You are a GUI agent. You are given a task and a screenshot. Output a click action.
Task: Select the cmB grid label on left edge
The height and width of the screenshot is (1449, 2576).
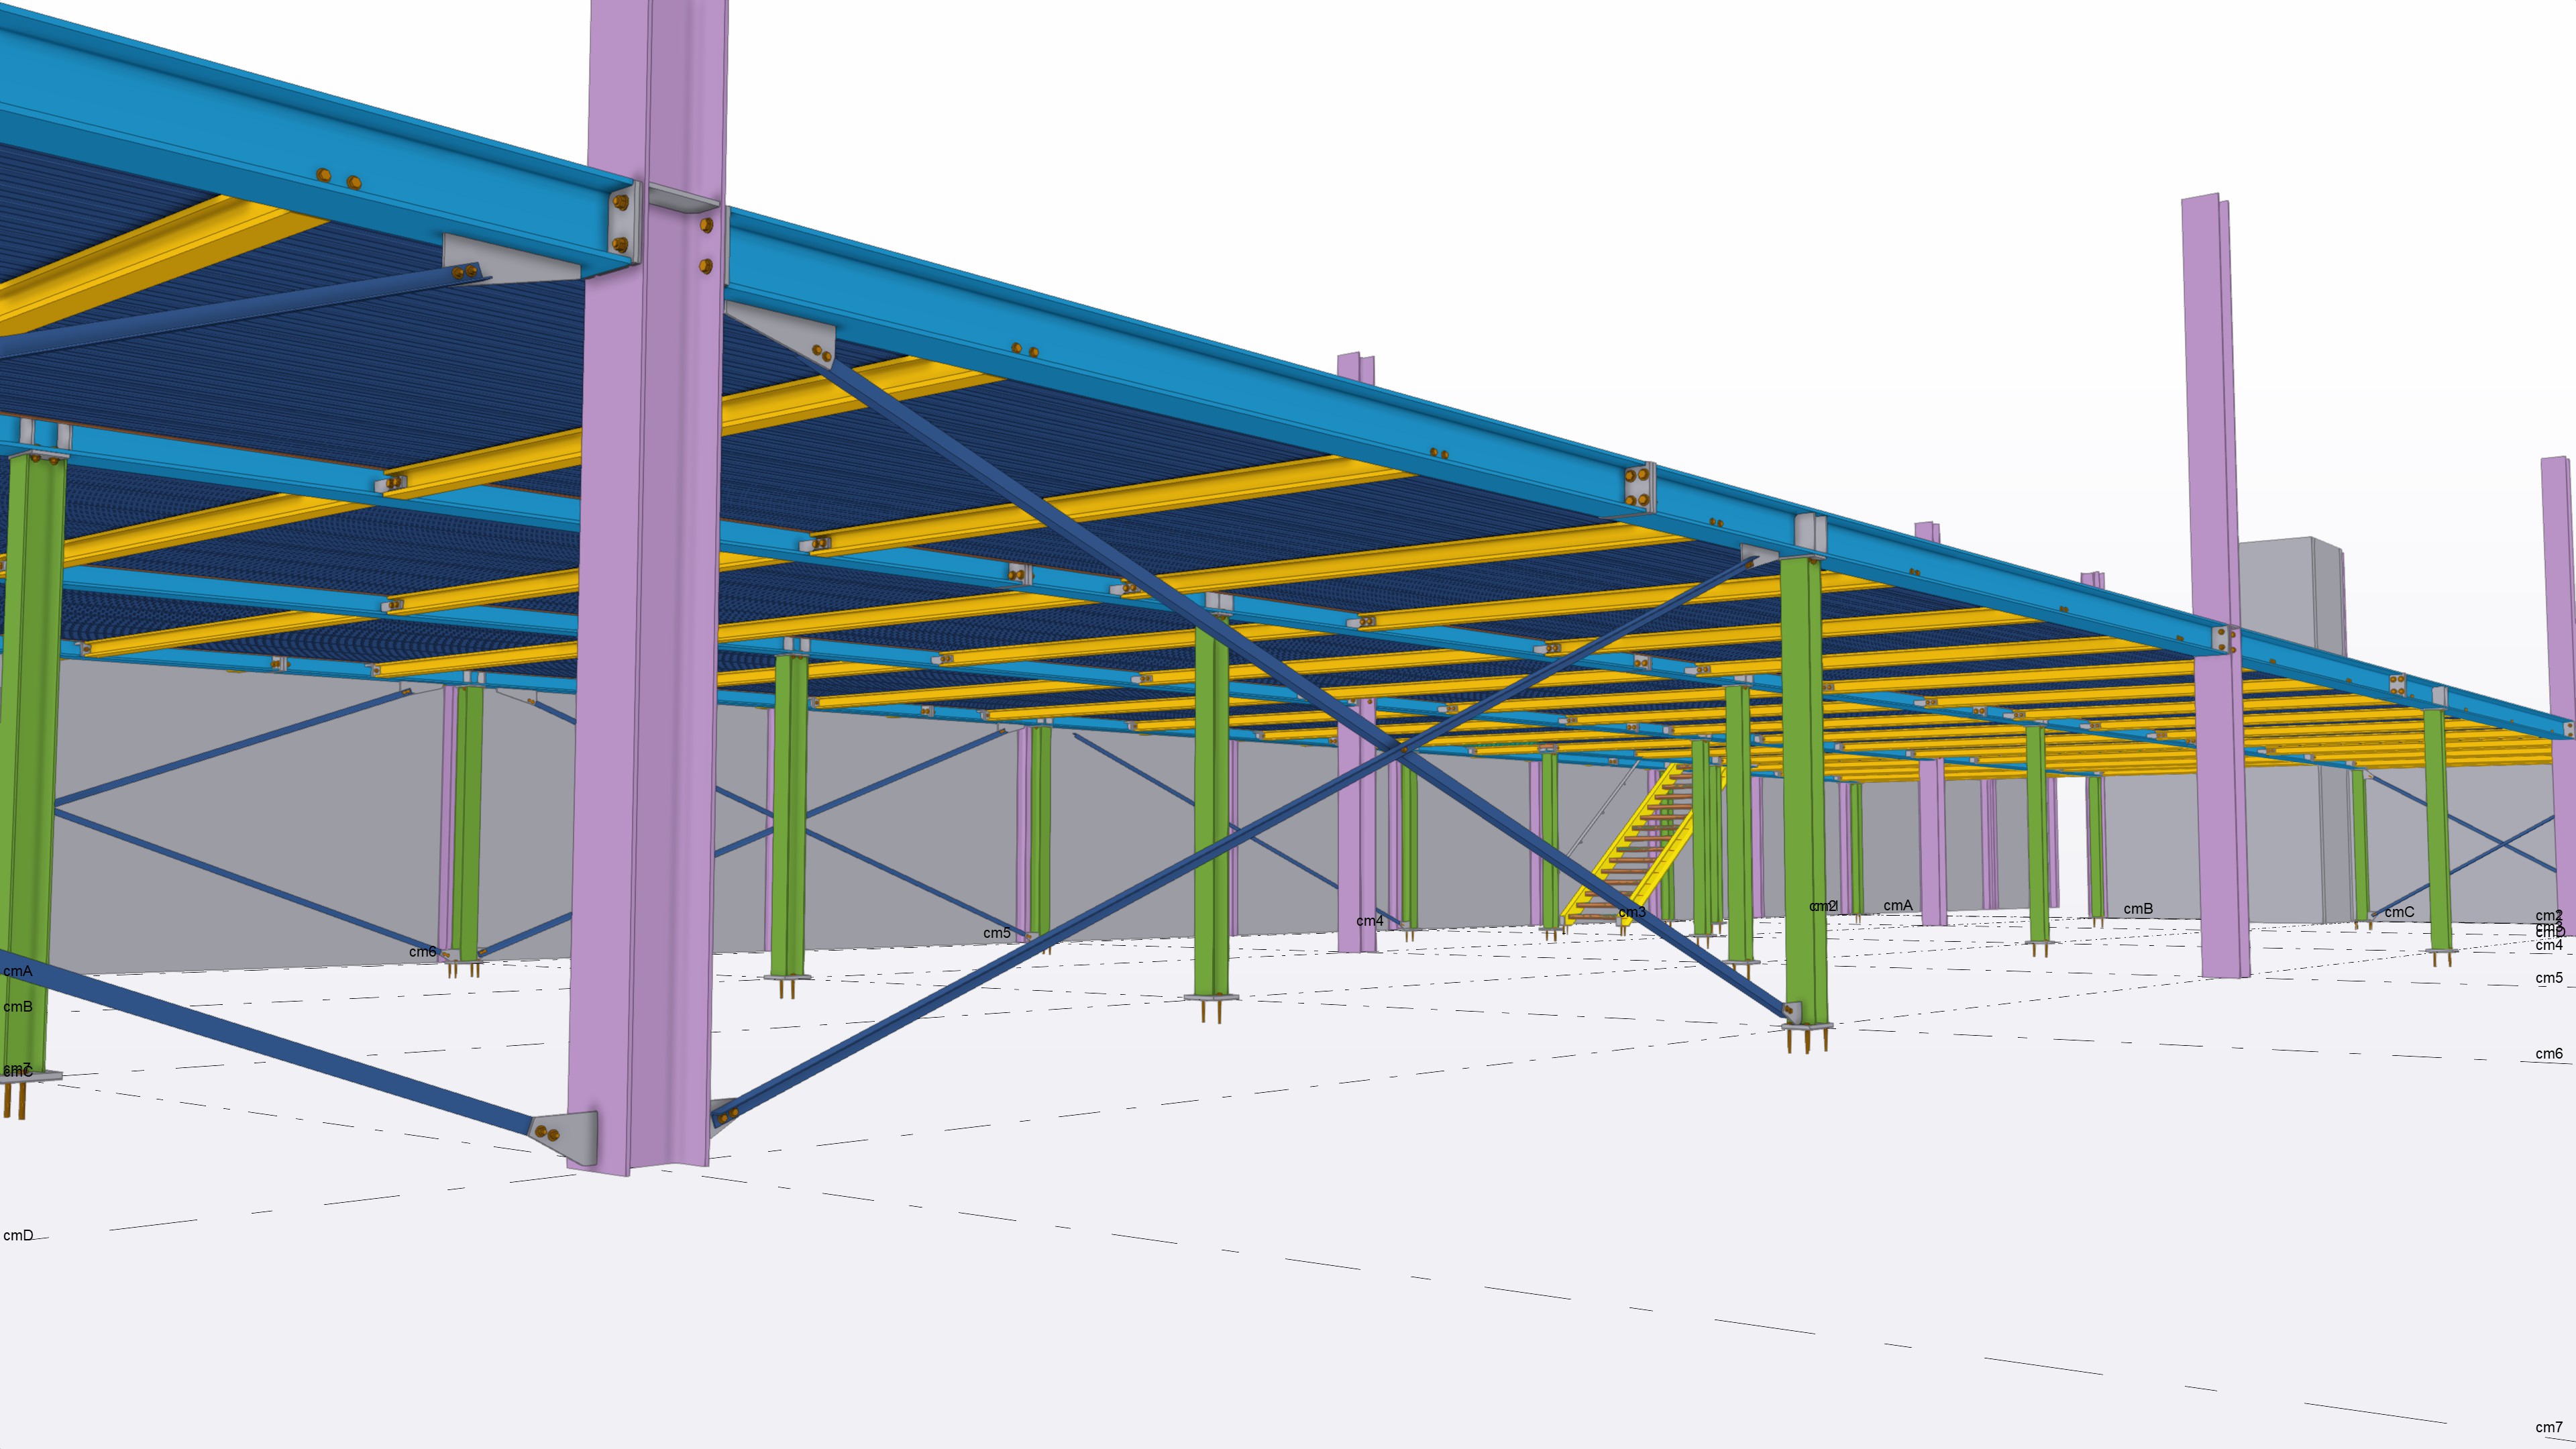18,1006
